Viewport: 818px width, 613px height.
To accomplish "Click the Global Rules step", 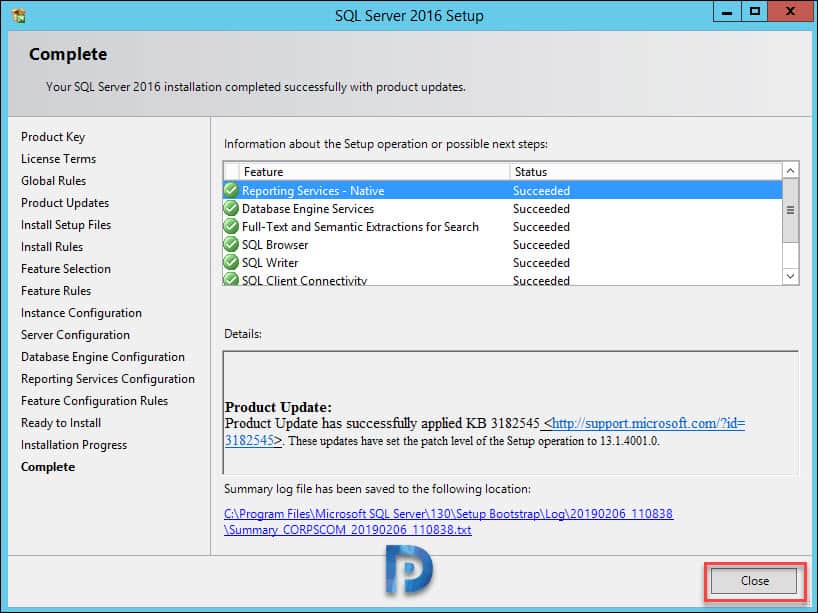I will 53,181.
